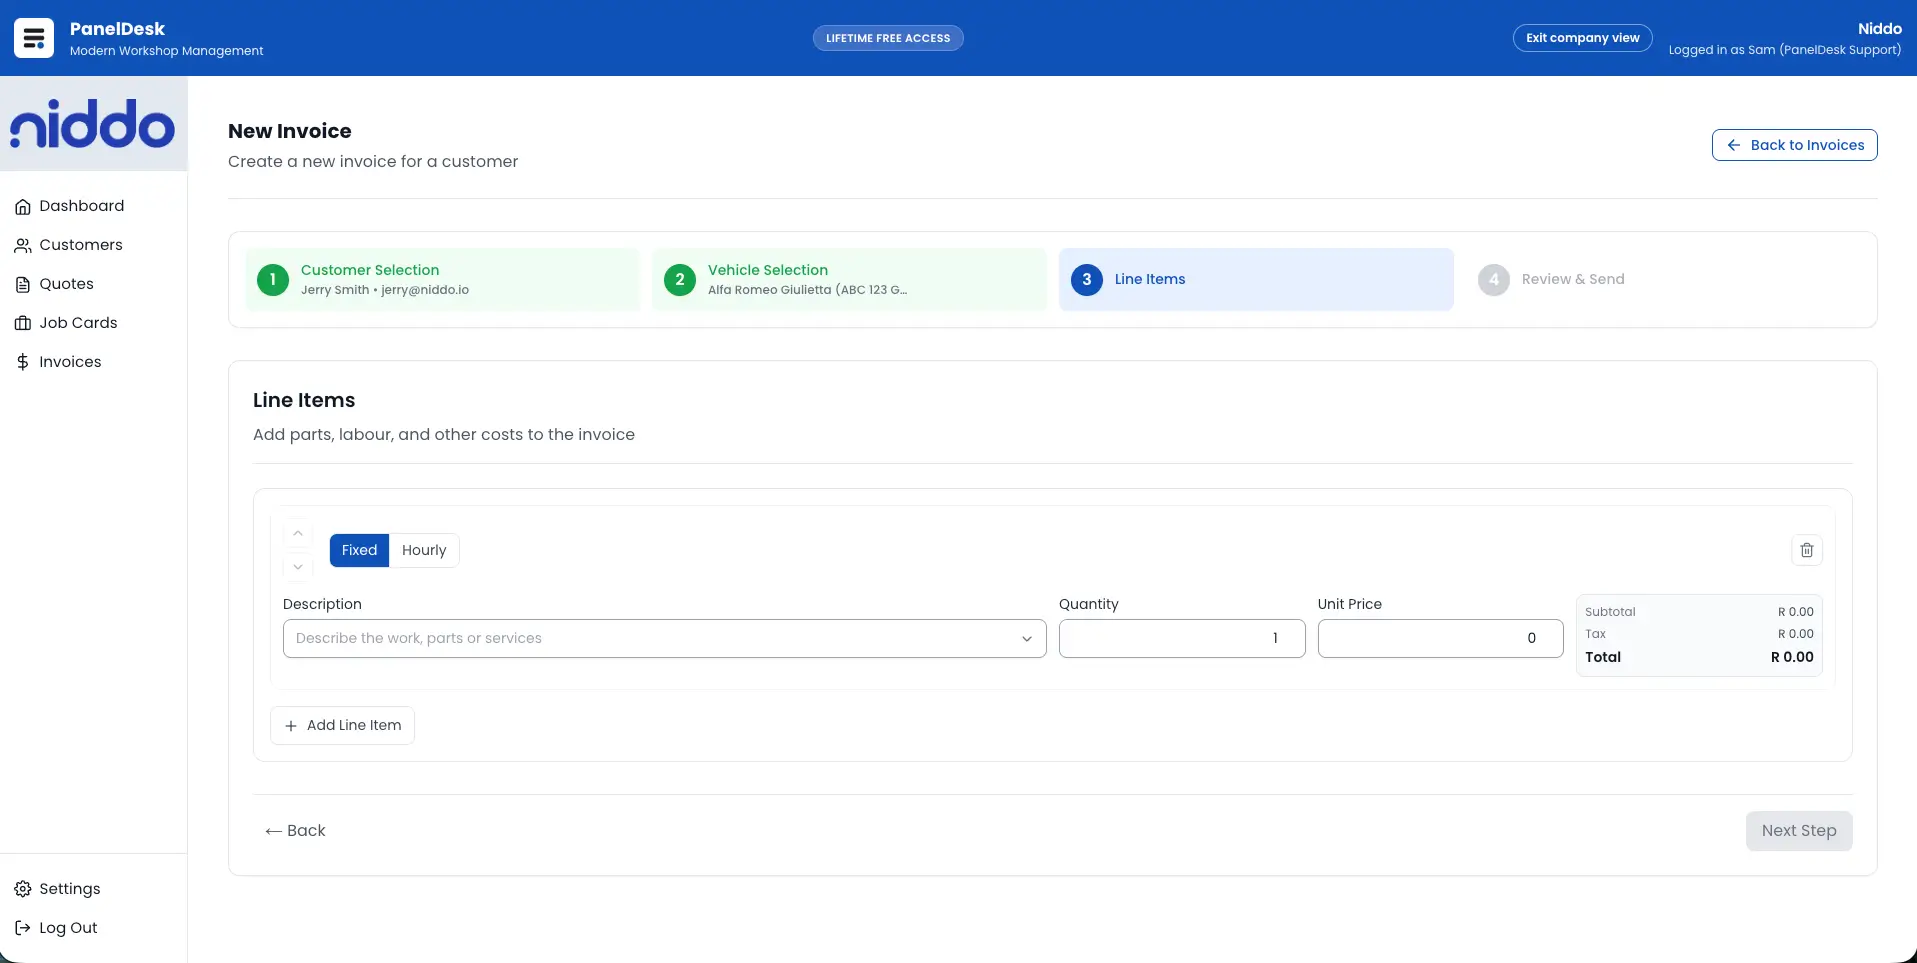Click the Quantity input field
The height and width of the screenshot is (963, 1917).
(1181, 638)
